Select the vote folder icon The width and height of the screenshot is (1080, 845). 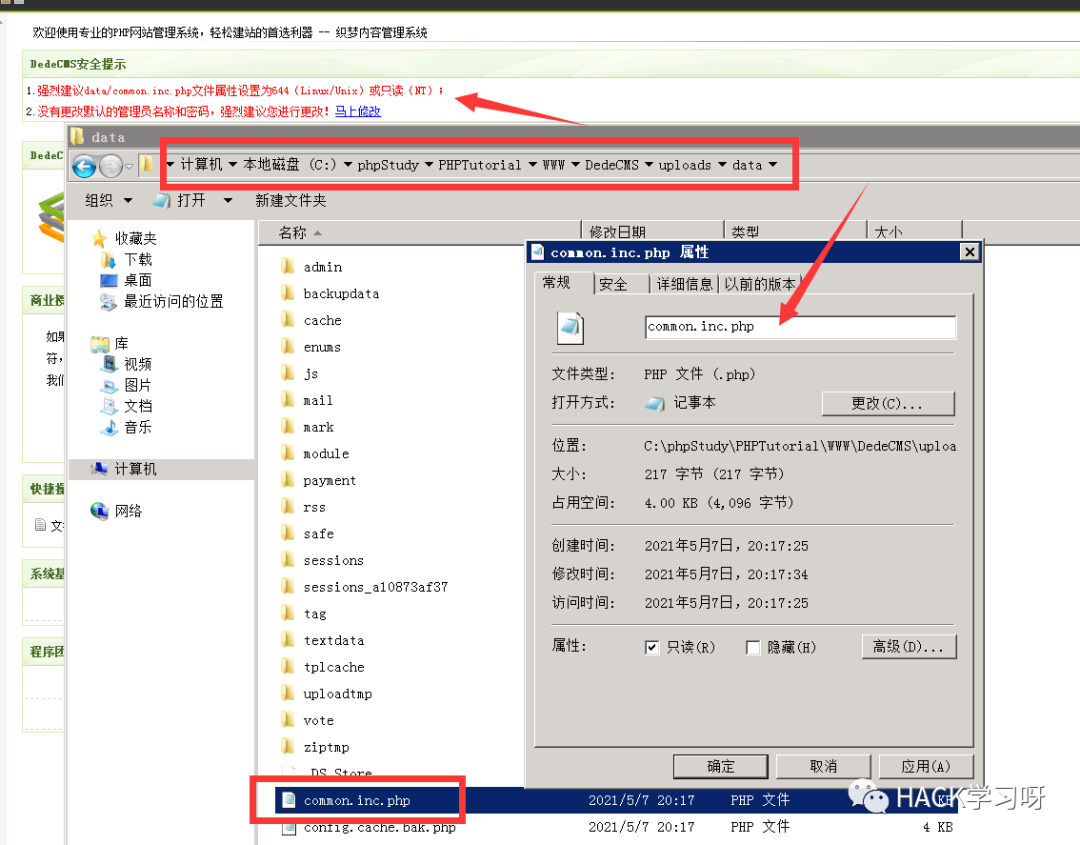point(288,720)
